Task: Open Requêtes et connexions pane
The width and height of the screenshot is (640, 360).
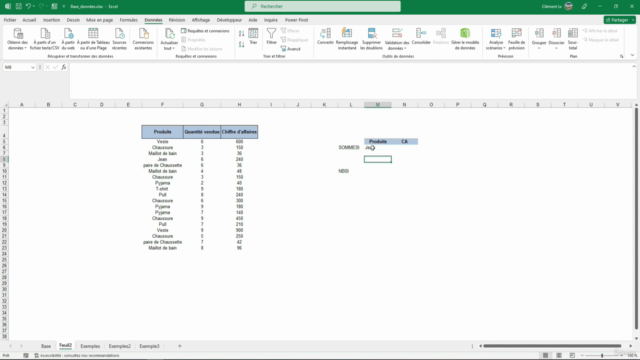Action: (x=205, y=31)
